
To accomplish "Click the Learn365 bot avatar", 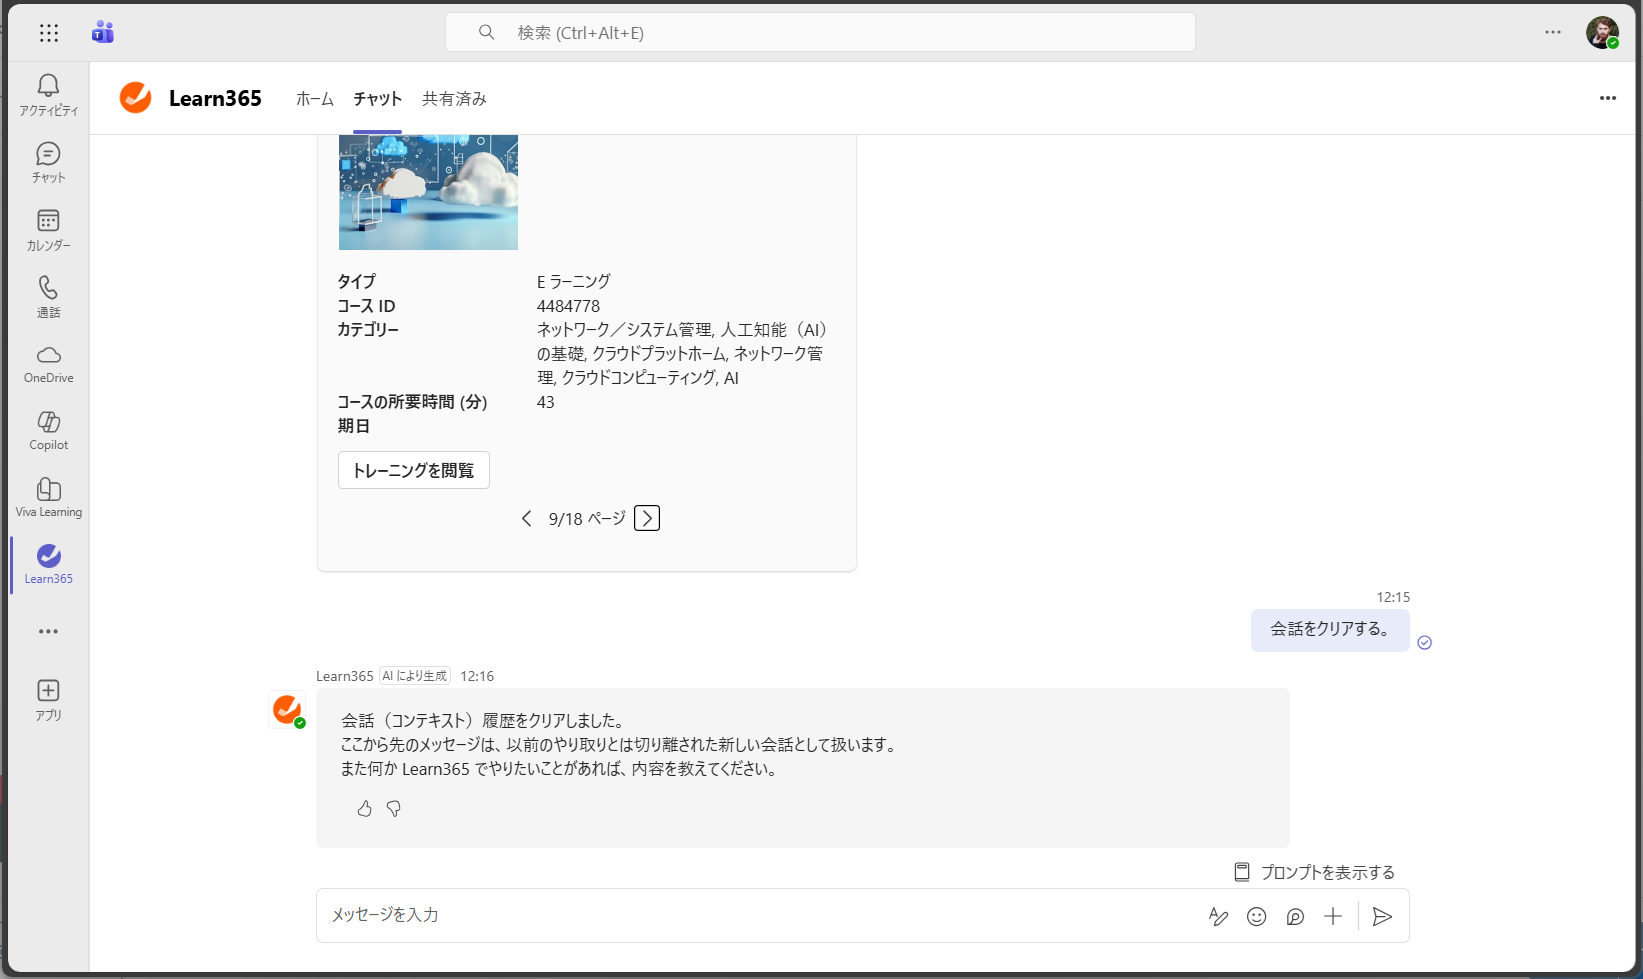I will coord(287,710).
